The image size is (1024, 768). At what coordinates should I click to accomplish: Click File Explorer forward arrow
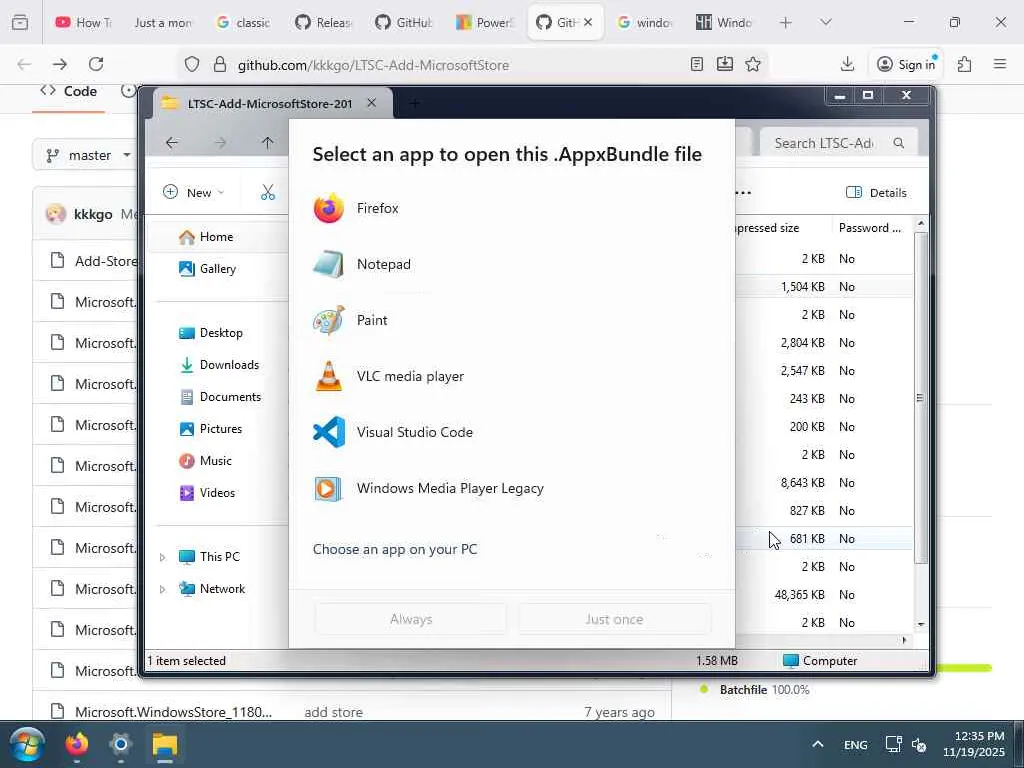coord(220,142)
